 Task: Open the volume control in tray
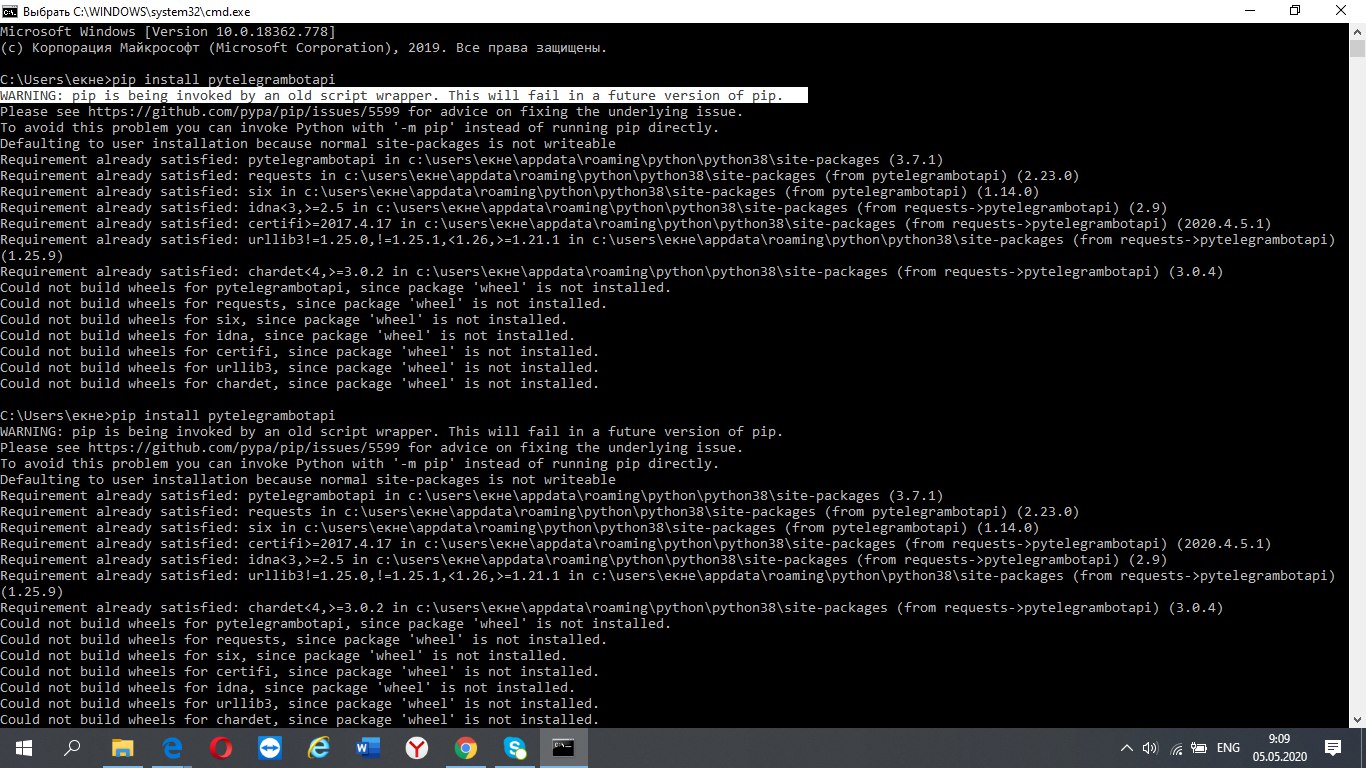coord(1150,748)
